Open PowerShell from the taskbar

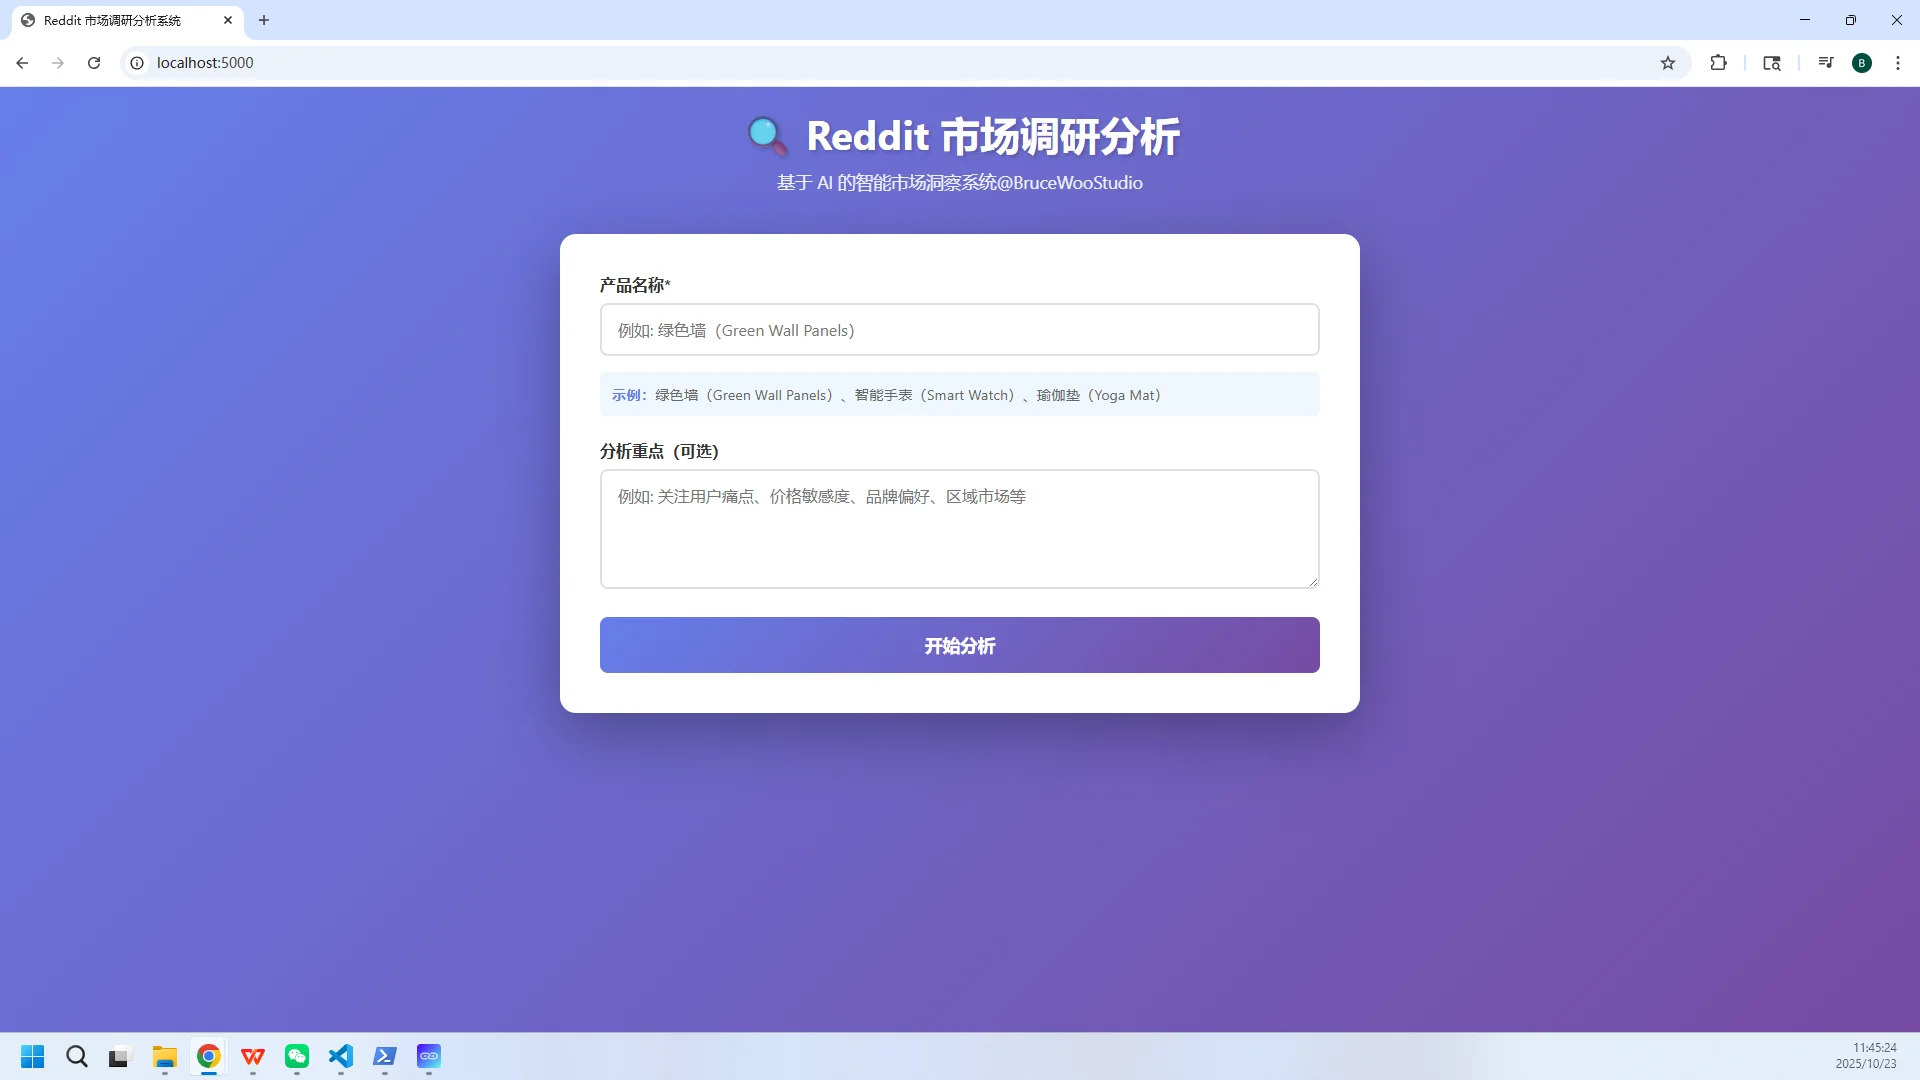tap(384, 1057)
